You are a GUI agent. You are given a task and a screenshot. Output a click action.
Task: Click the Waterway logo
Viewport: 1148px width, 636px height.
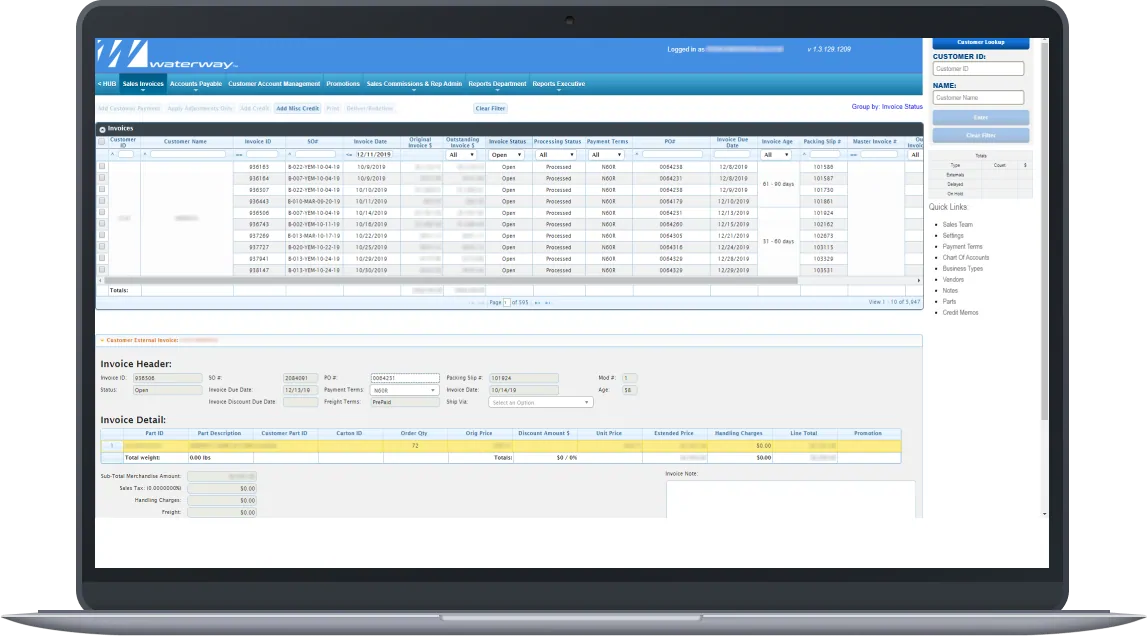click(x=167, y=55)
